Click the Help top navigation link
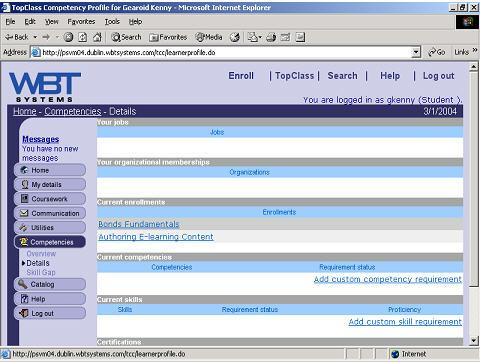 pos(390,76)
